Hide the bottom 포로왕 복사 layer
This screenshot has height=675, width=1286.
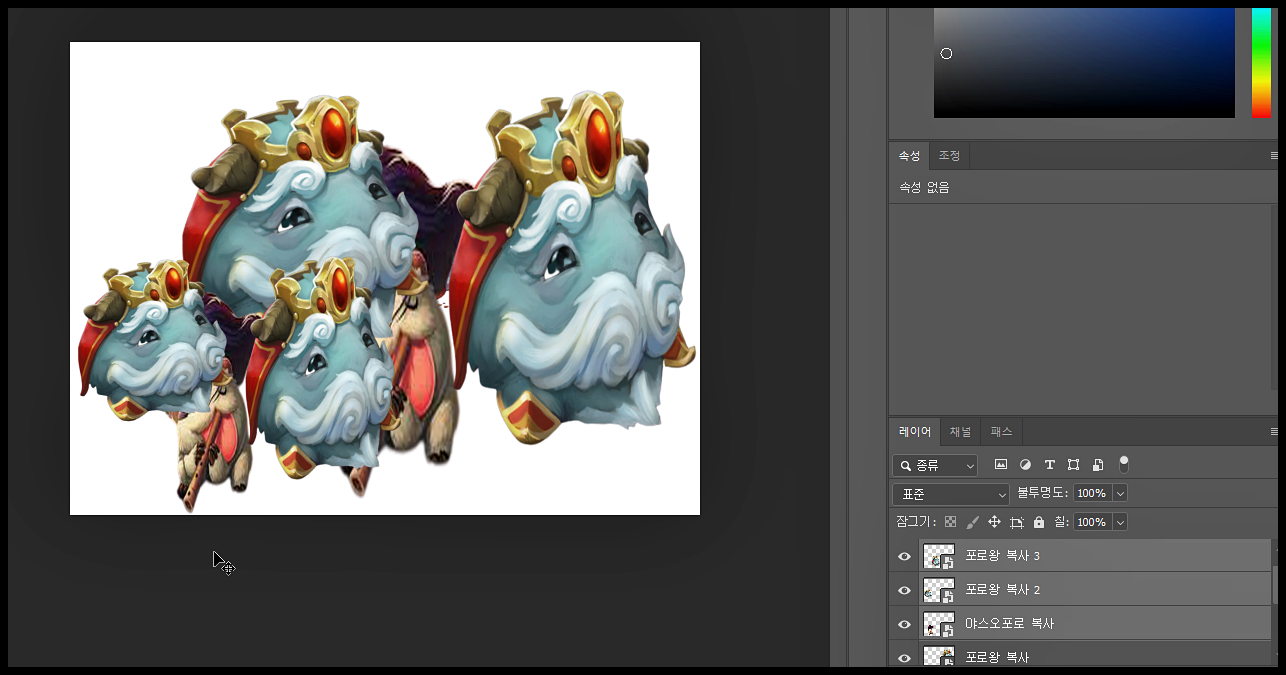(905, 657)
